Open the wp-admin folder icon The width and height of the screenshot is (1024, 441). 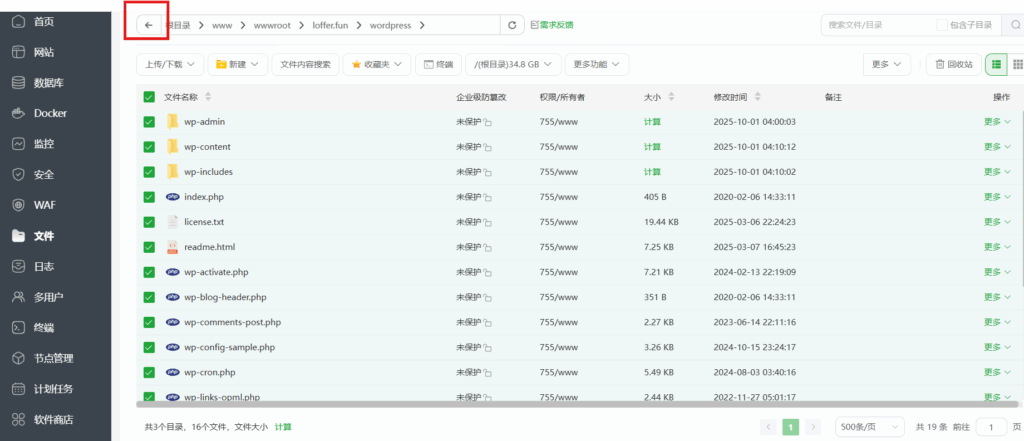[172, 122]
